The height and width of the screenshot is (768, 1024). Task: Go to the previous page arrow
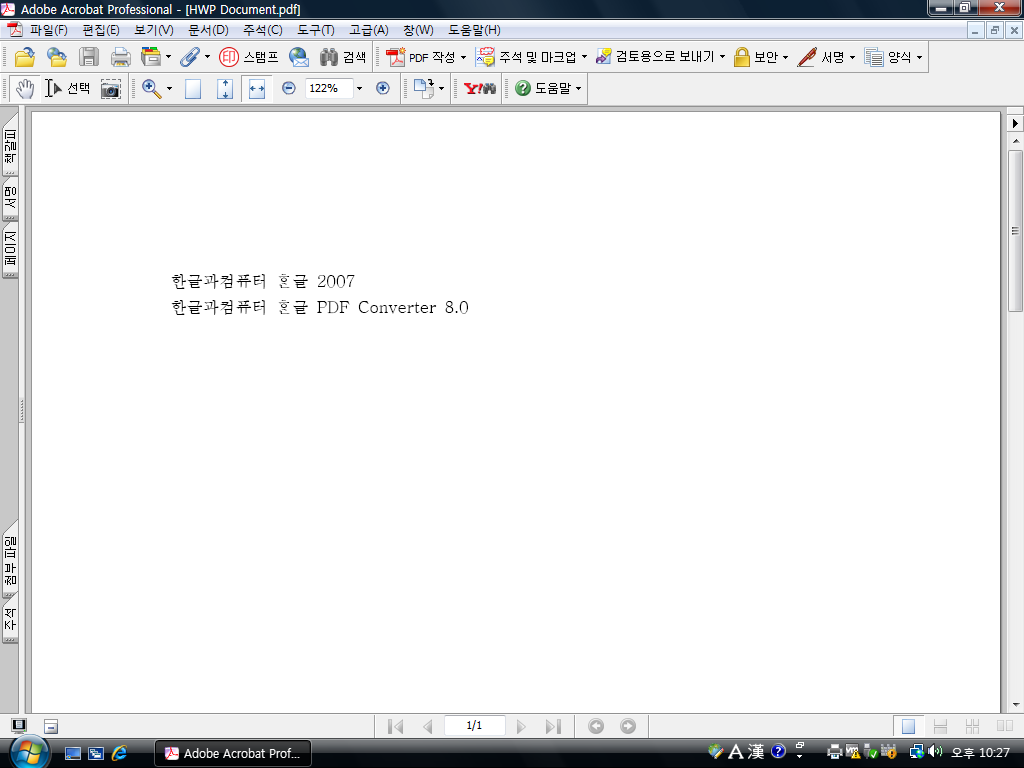(x=428, y=726)
